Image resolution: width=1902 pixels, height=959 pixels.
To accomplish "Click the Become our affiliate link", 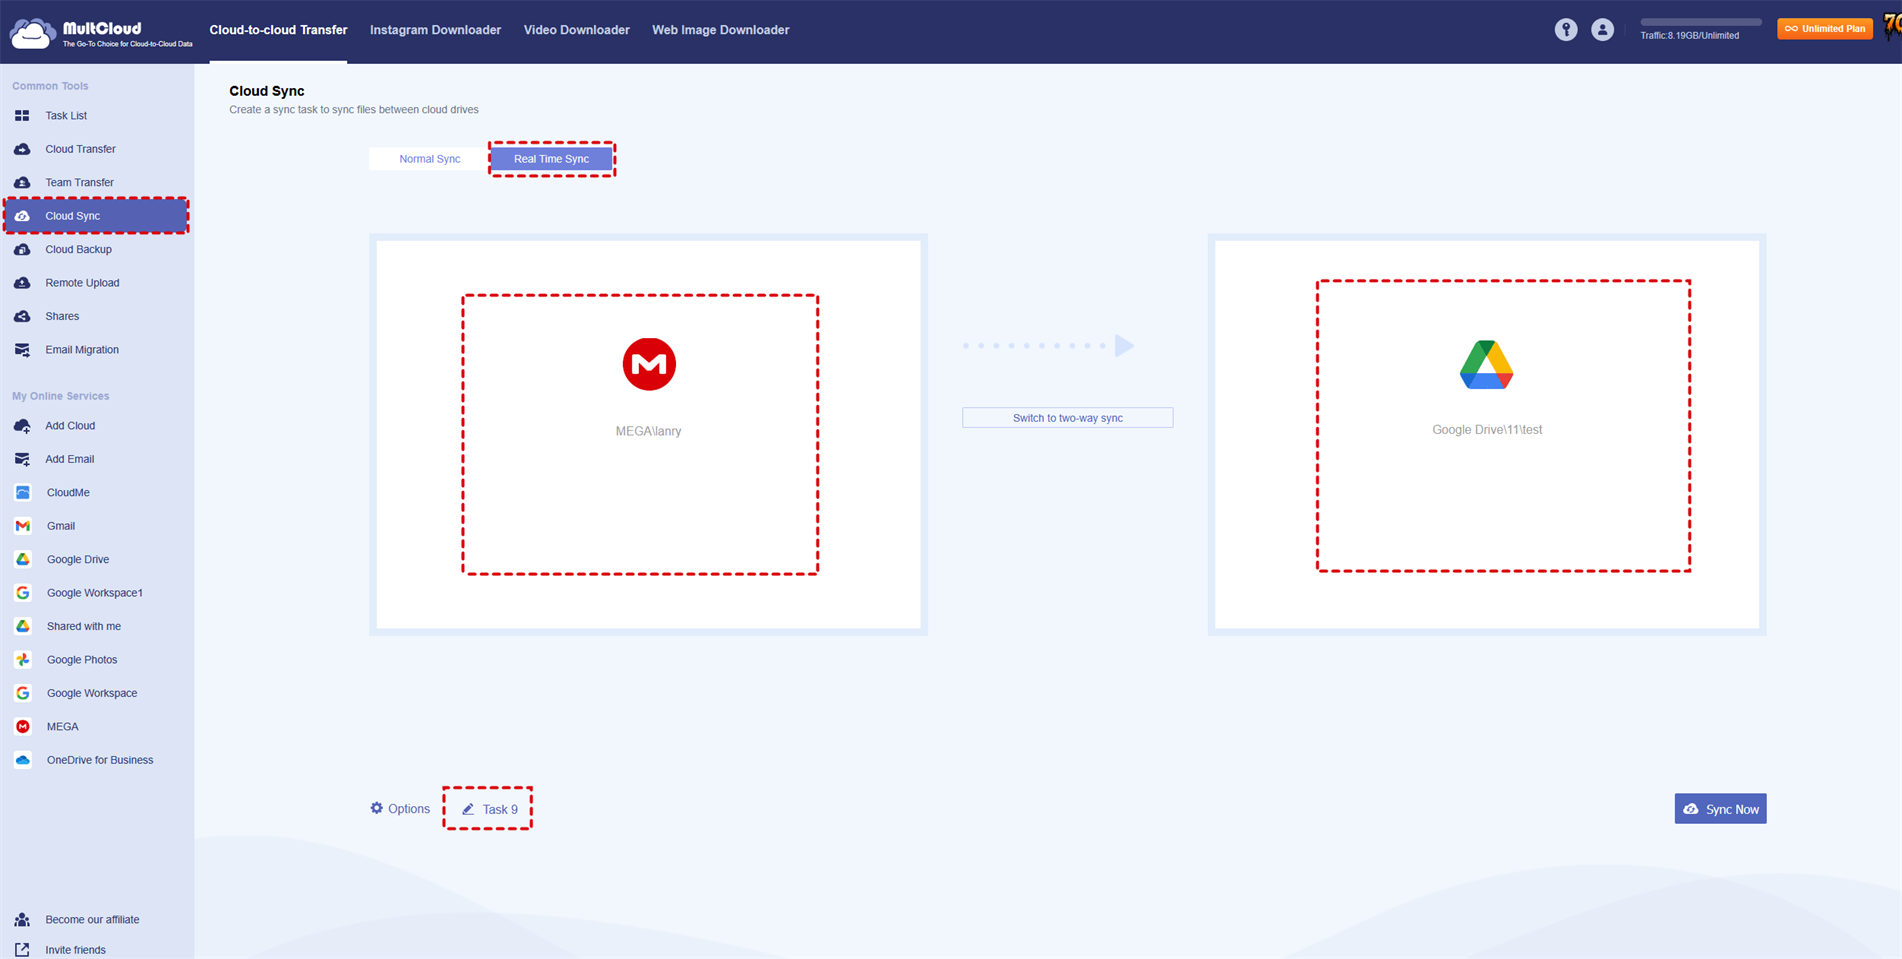I will click(x=92, y=920).
